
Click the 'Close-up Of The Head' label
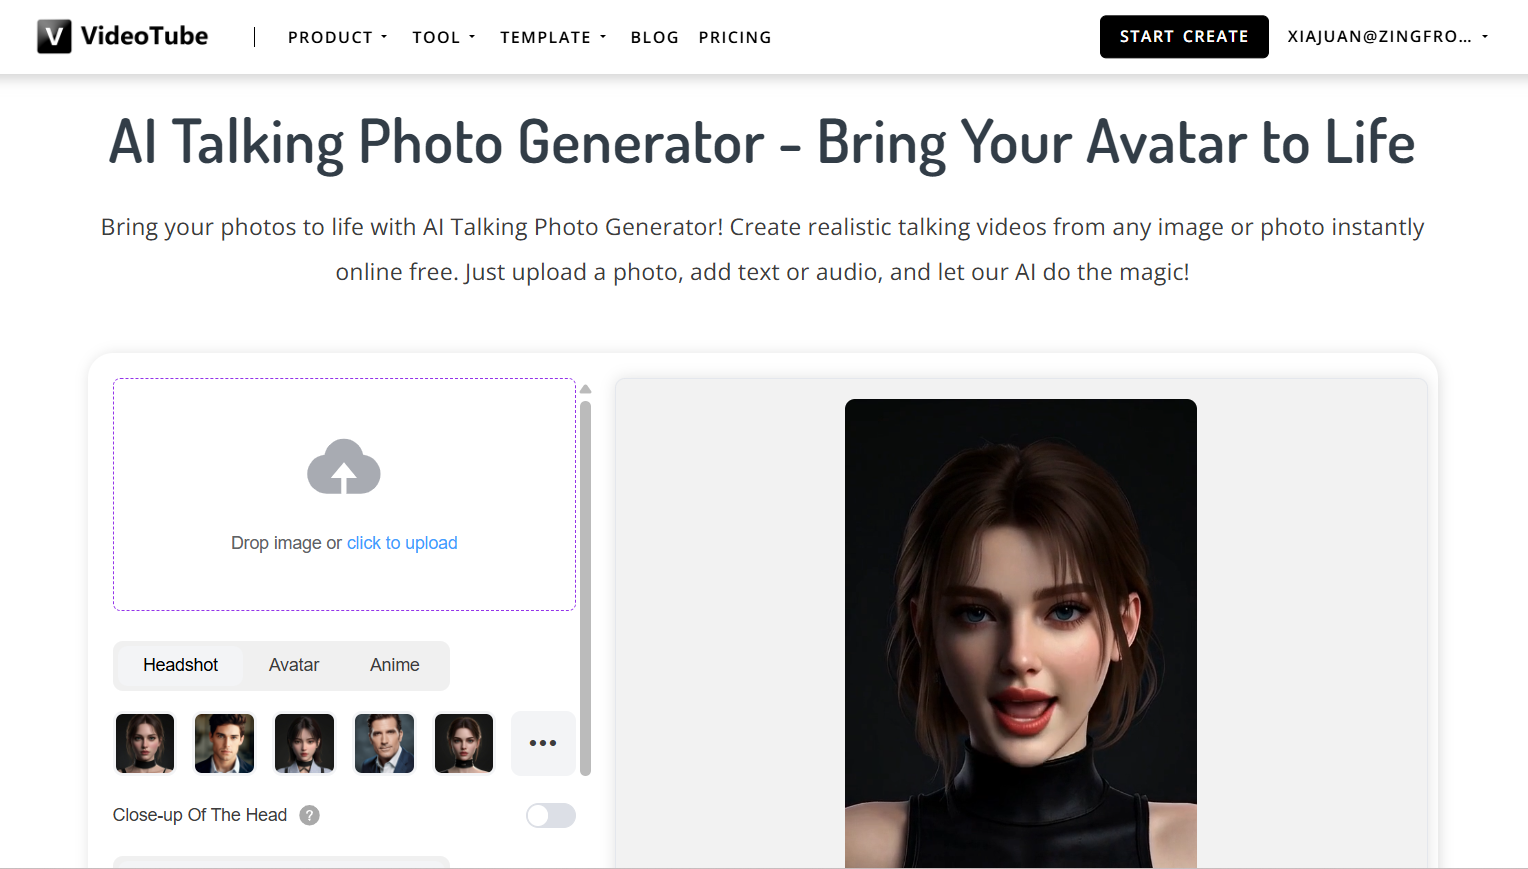[x=200, y=815]
